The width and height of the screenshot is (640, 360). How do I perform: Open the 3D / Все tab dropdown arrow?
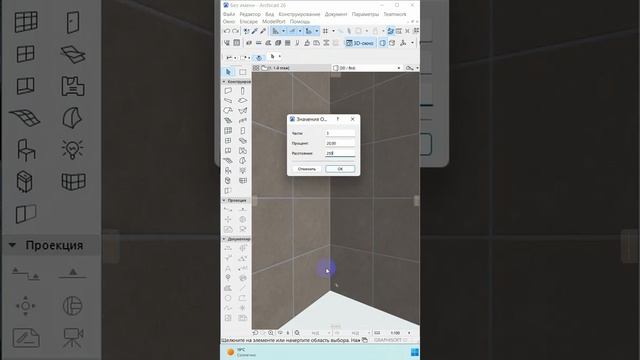pyautogui.click(x=399, y=68)
